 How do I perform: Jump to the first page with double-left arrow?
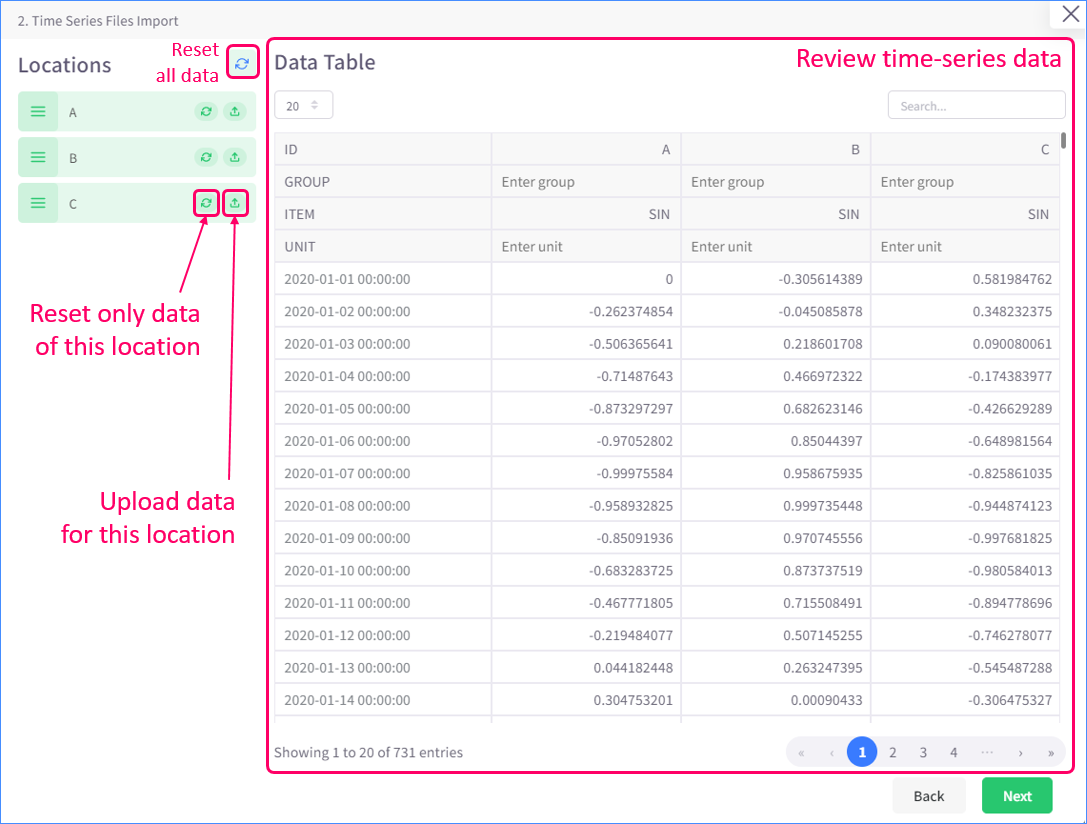pyautogui.click(x=801, y=753)
